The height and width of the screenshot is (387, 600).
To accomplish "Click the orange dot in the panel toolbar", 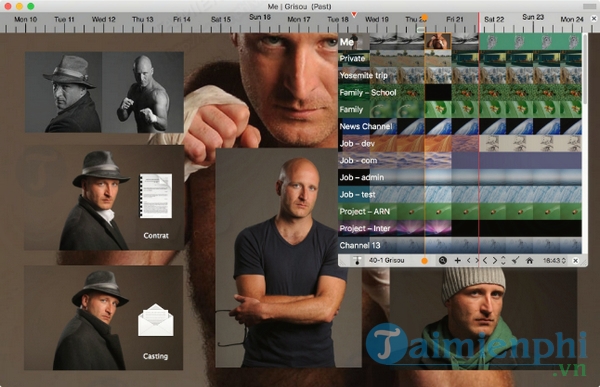I will (x=424, y=261).
